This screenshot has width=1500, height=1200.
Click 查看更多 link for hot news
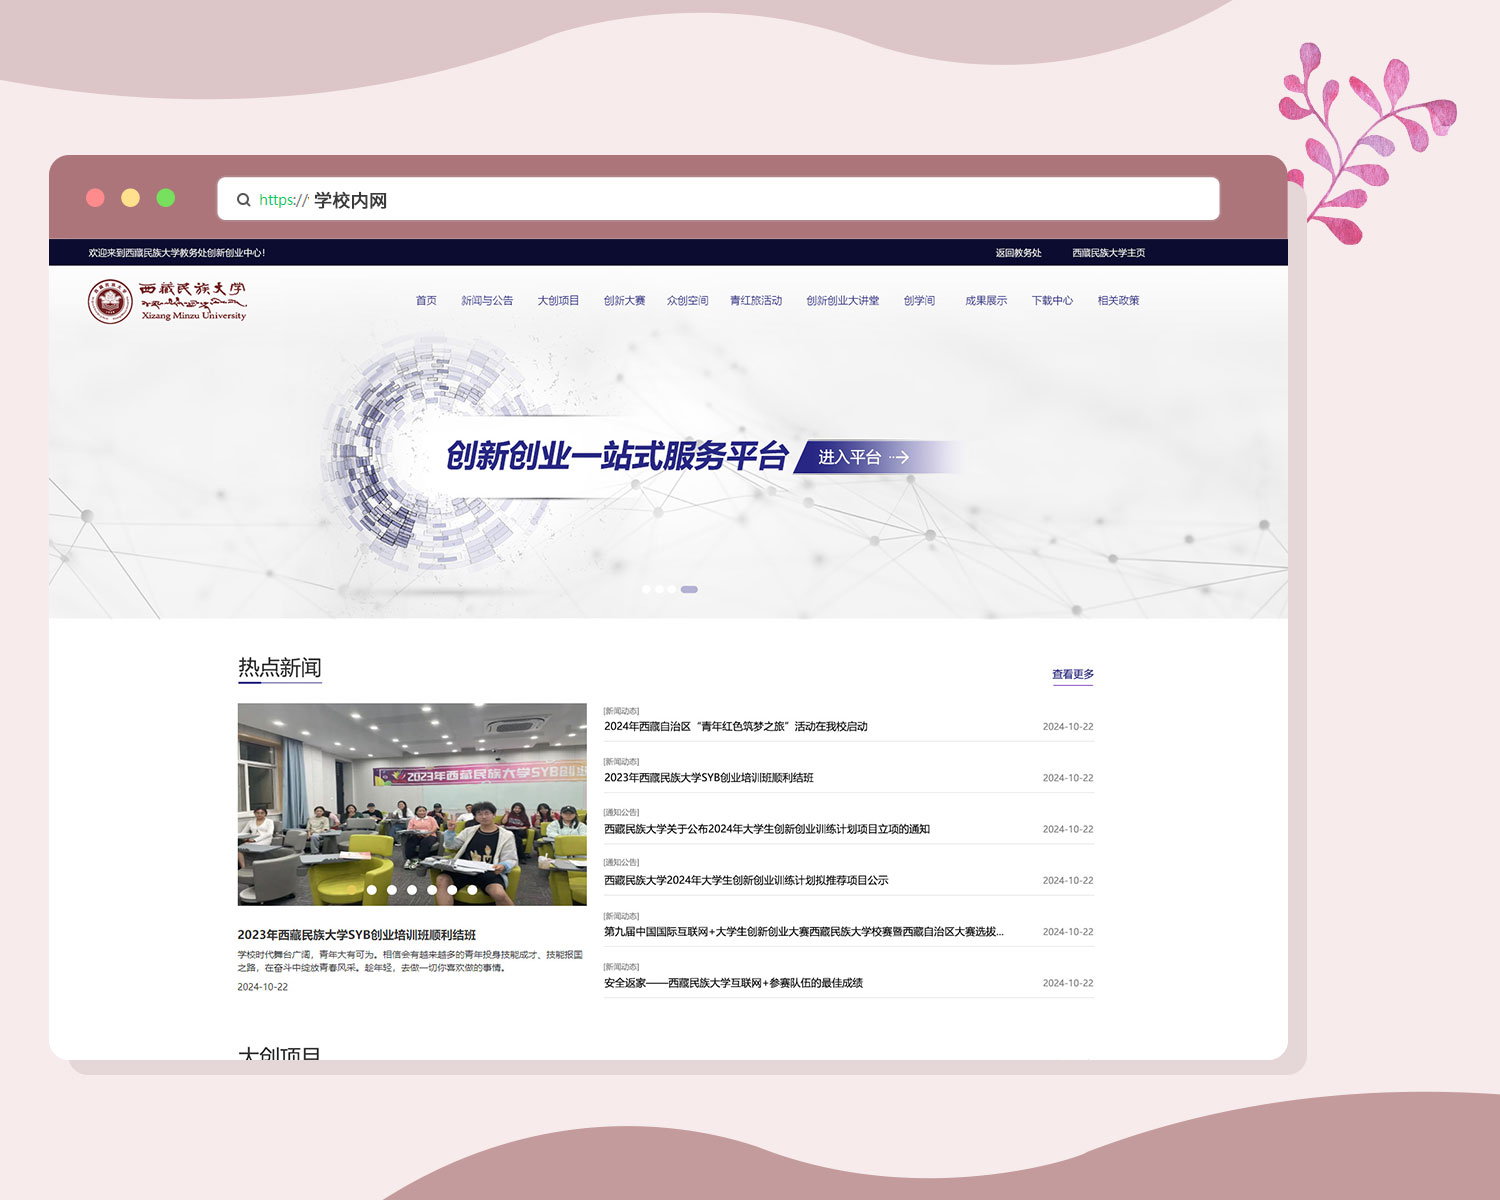point(1072,674)
